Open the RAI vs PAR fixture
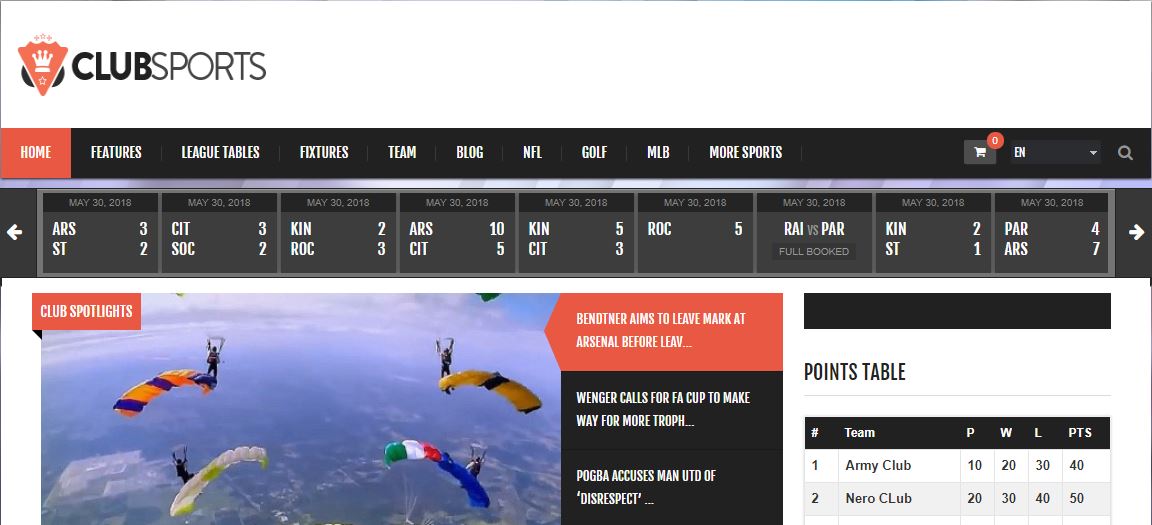The image size is (1152, 525). click(x=814, y=229)
